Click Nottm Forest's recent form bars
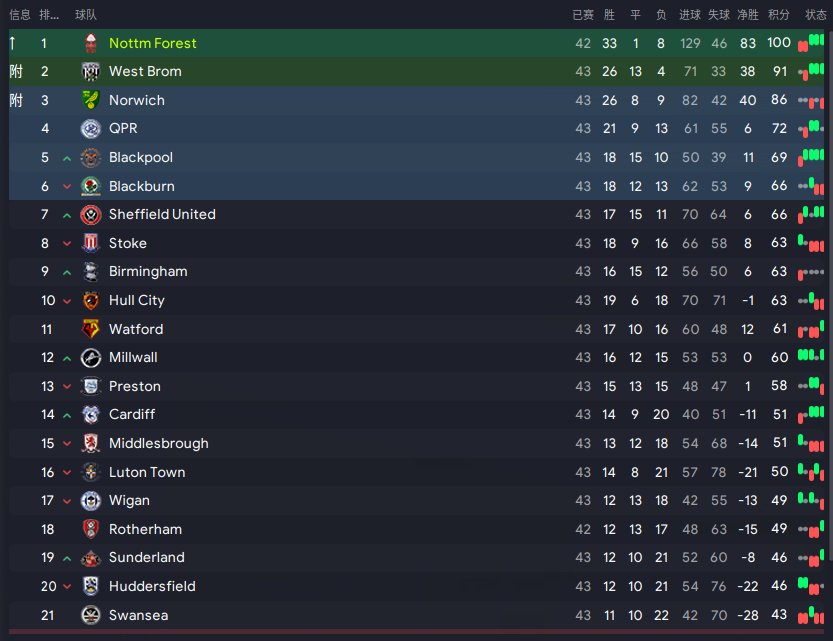 (811, 42)
